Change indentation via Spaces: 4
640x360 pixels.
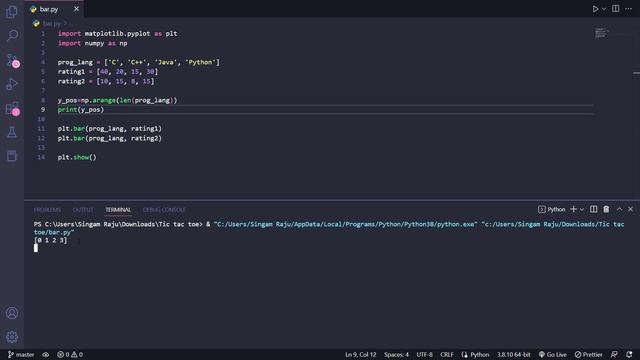click(396, 355)
